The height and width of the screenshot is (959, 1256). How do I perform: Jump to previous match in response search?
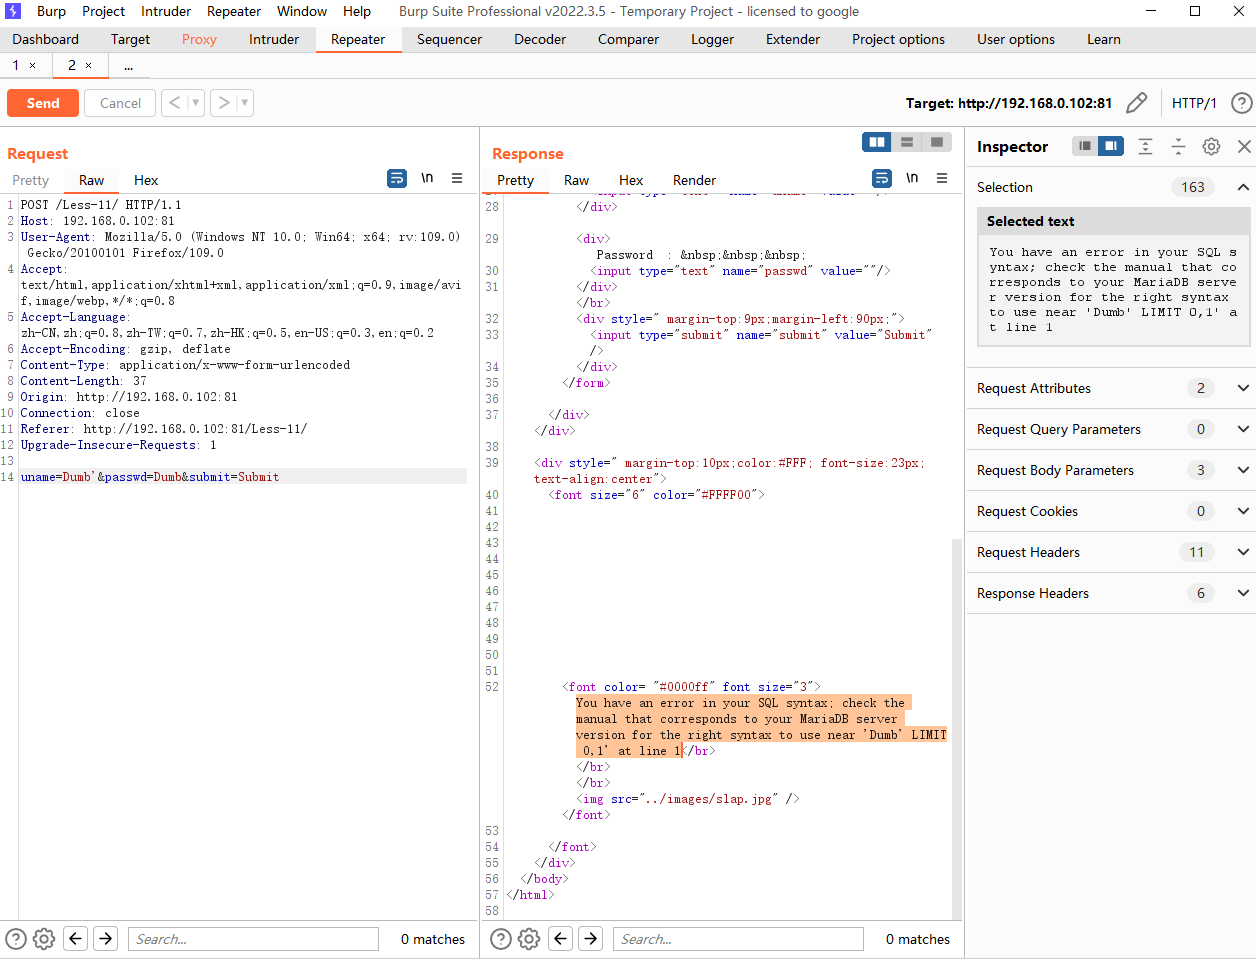[x=560, y=938]
